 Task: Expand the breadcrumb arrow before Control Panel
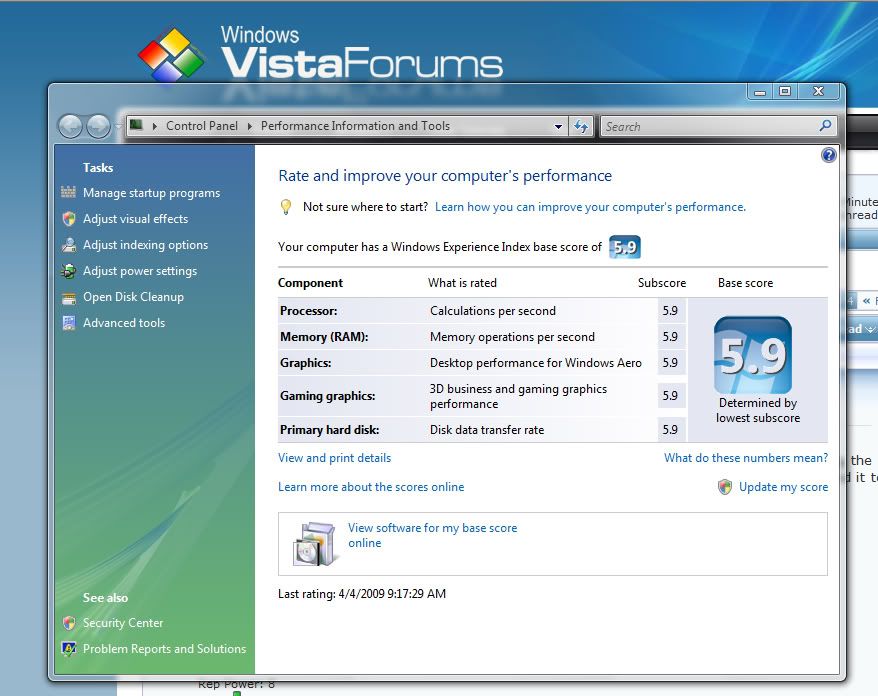pyautogui.click(x=155, y=127)
